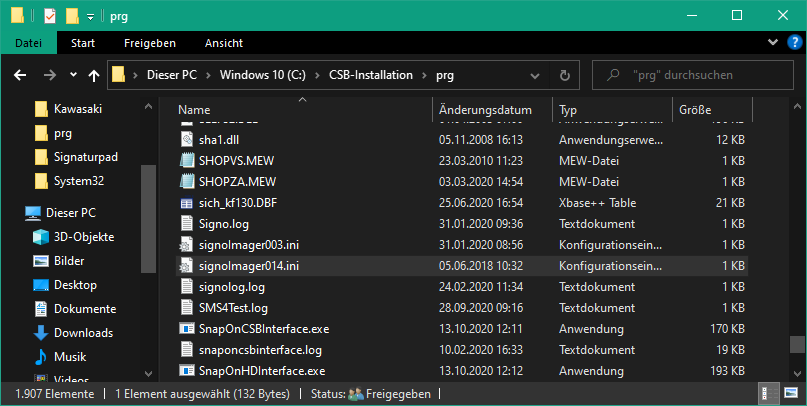Viewport: 807px width, 406px height.
Task: Click the signolog.log document icon
Action: 186,287
